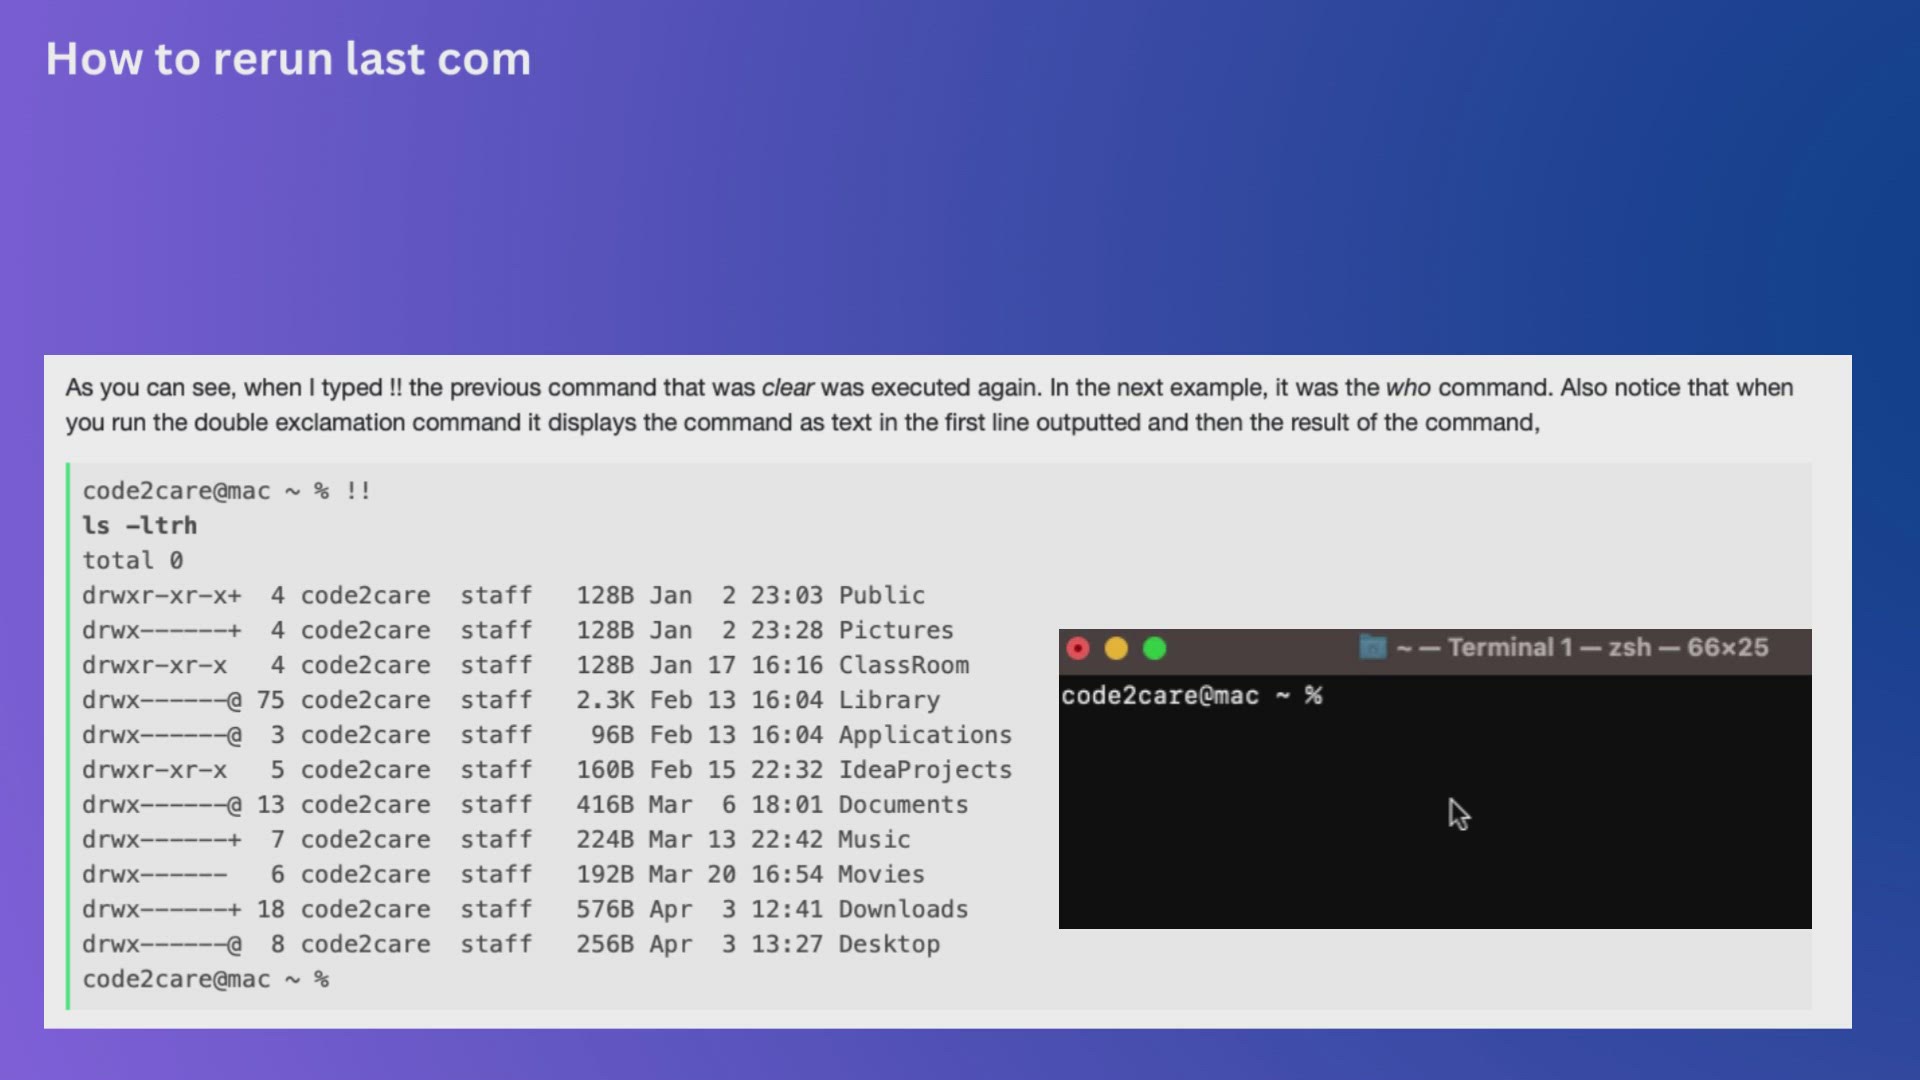Click the slide heading "How to rerun last com"
Image resolution: width=1920 pixels, height=1080 pixels.
tap(288, 59)
